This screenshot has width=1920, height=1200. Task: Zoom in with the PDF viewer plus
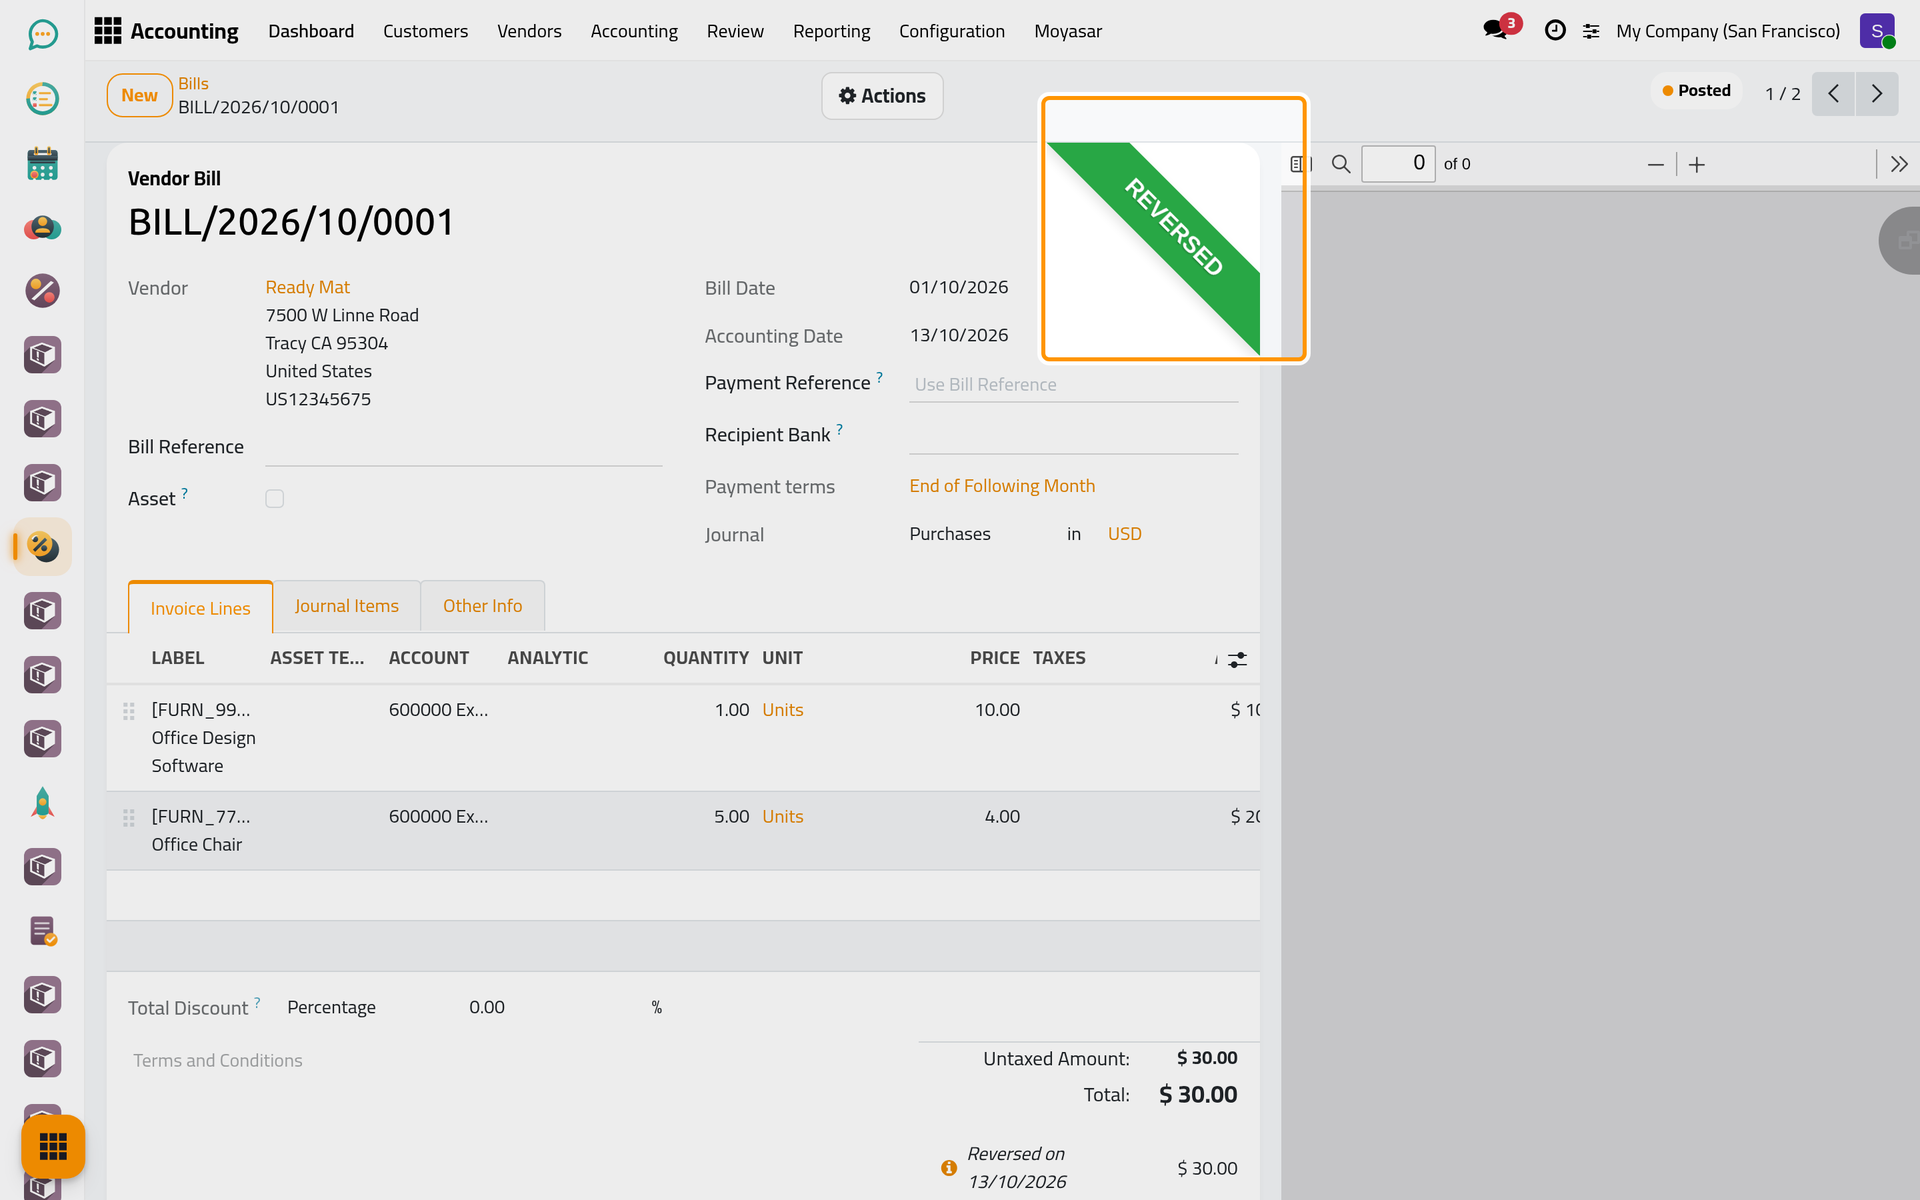(x=1697, y=165)
